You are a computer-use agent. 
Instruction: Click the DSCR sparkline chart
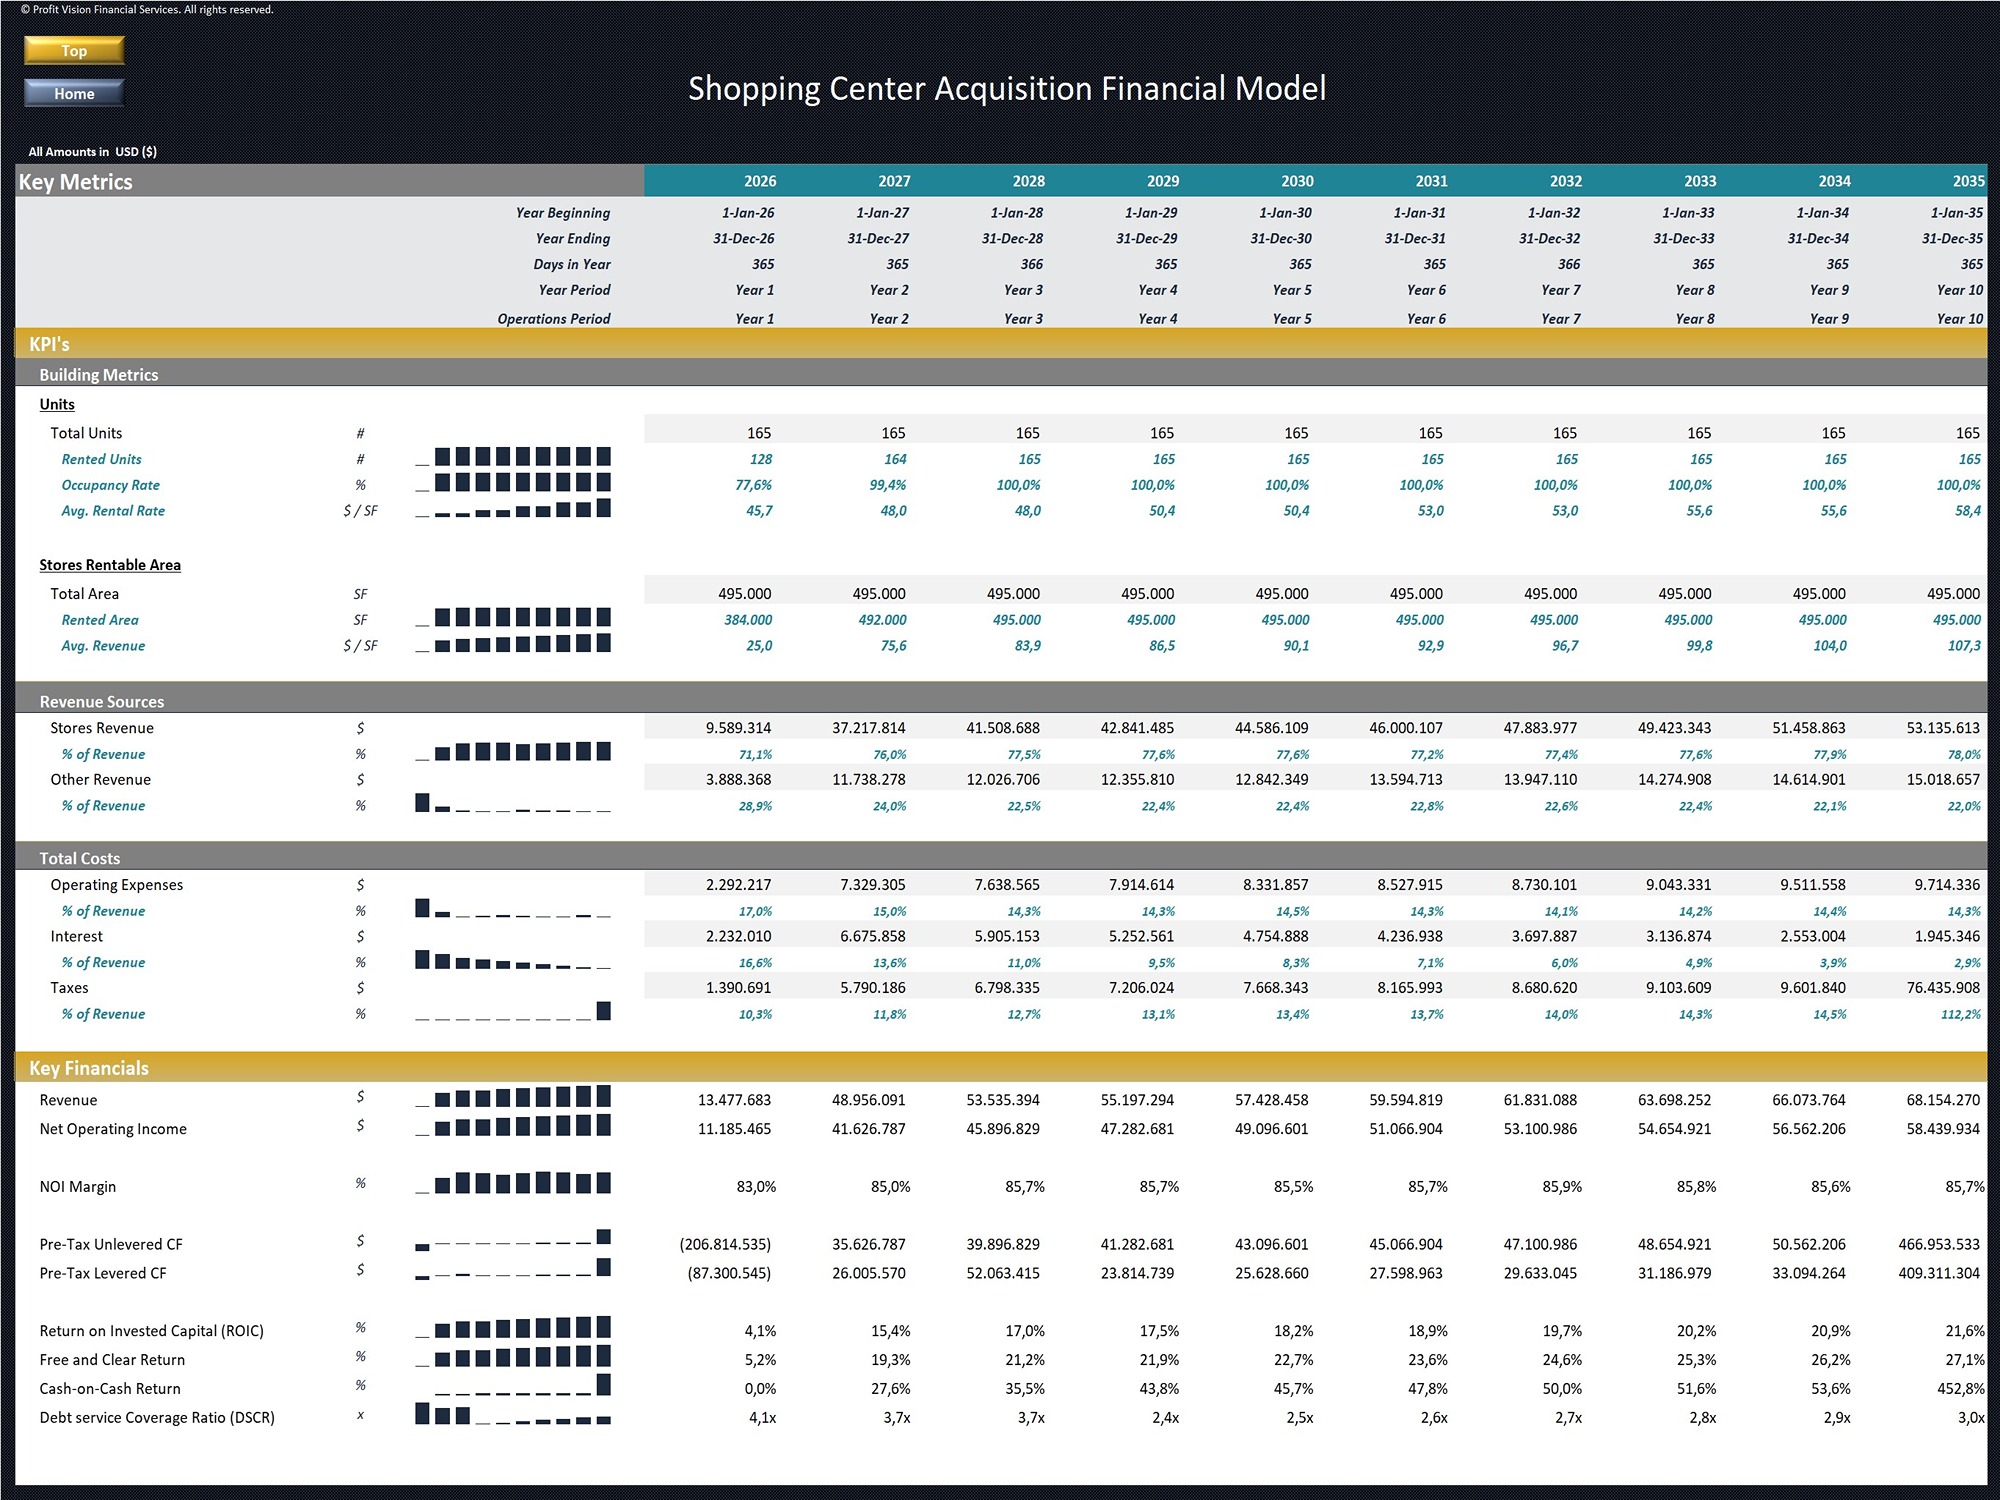tap(513, 1415)
